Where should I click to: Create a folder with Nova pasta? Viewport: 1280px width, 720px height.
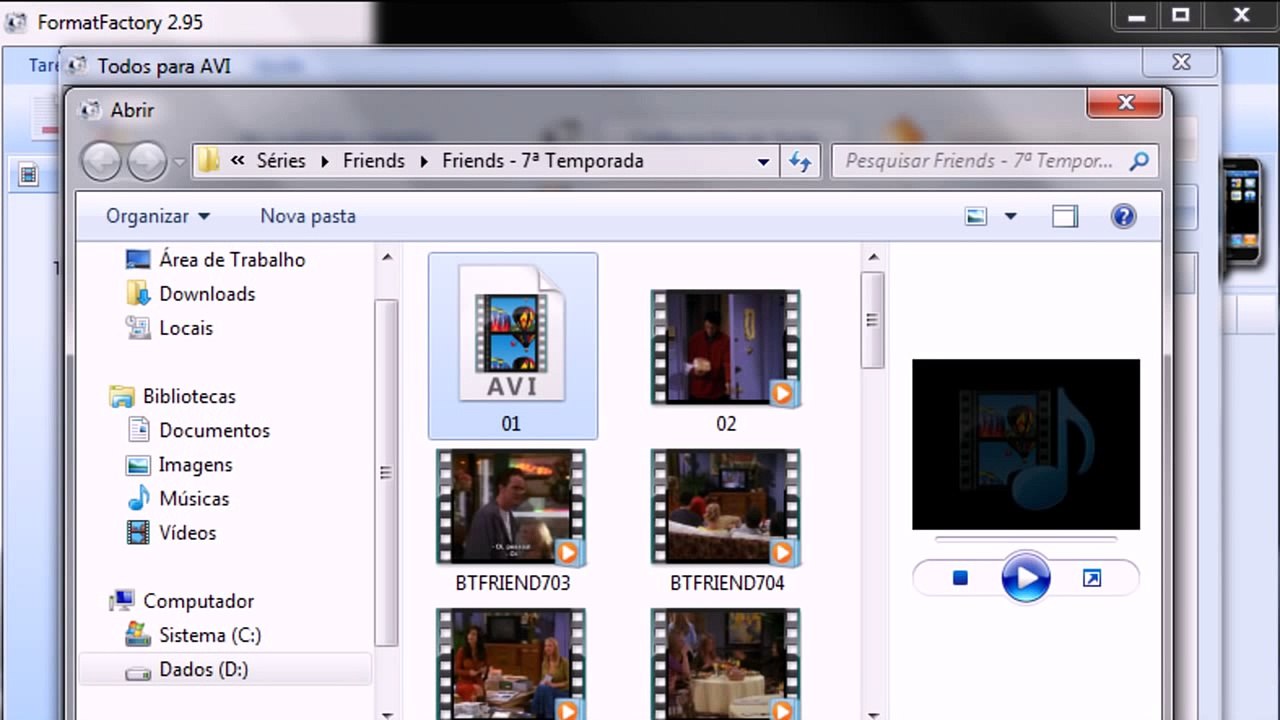pos(308,216)
